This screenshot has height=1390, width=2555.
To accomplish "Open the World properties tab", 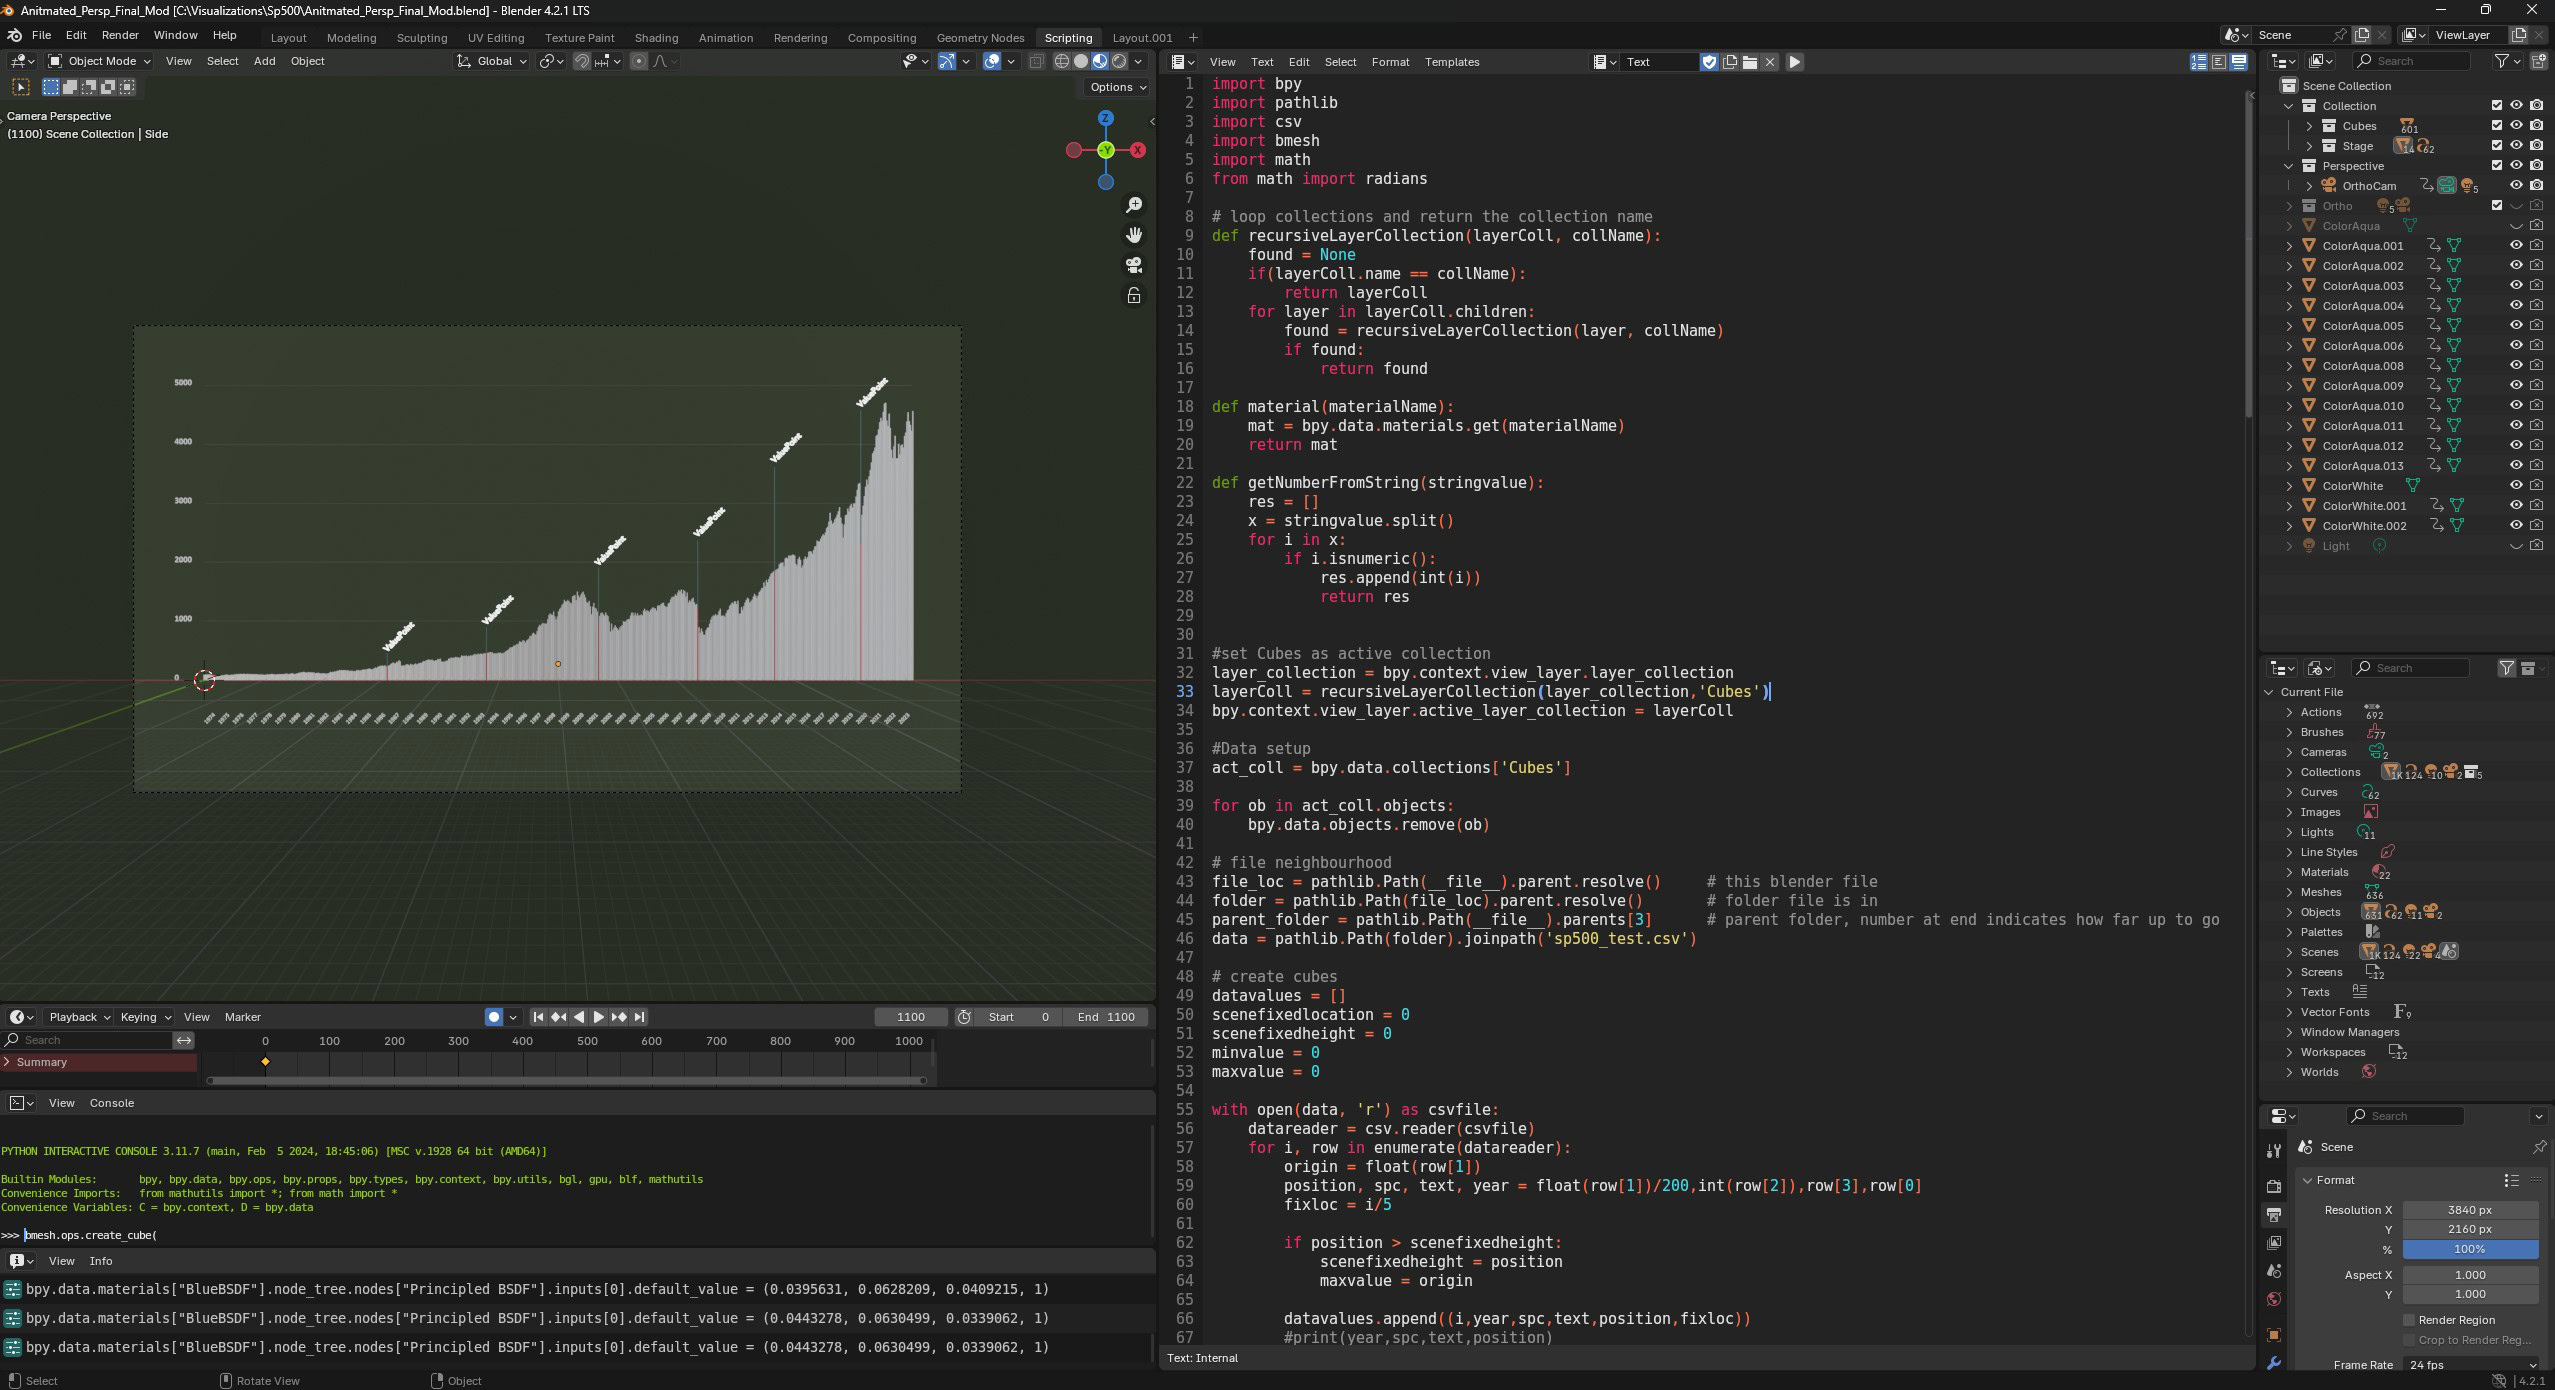I will coord(2274,1299).
